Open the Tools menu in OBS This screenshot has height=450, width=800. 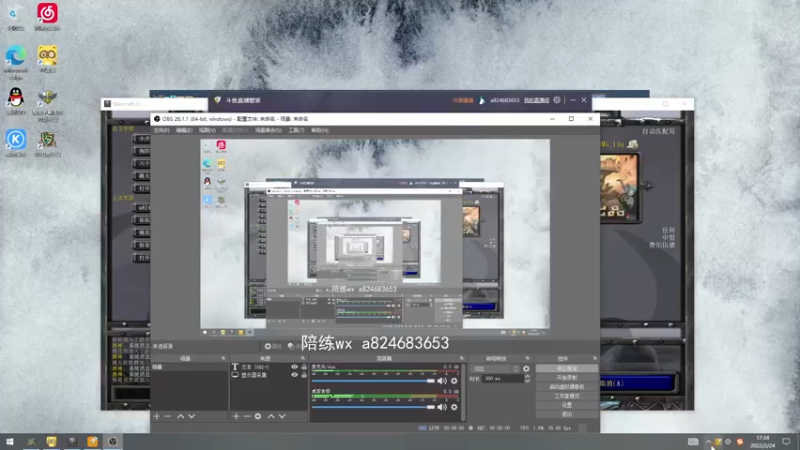[x=296, y=131]
